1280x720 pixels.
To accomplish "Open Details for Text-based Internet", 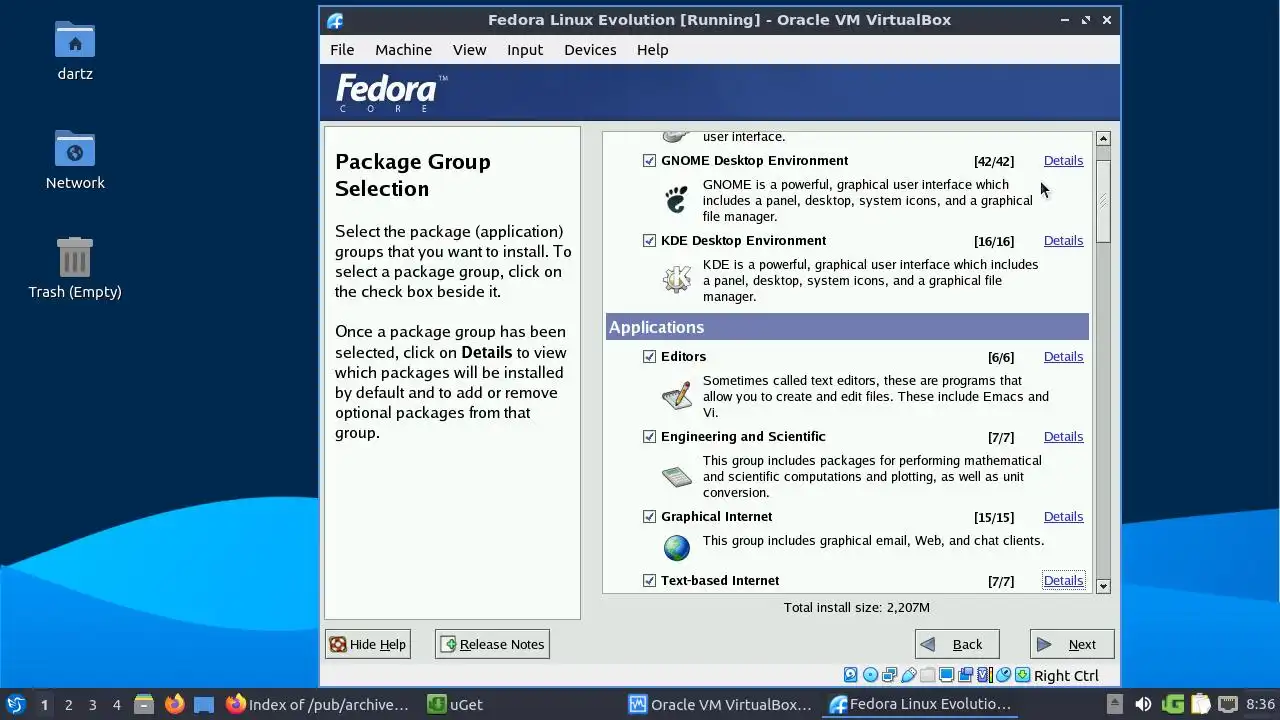I will click(1063, 580).
